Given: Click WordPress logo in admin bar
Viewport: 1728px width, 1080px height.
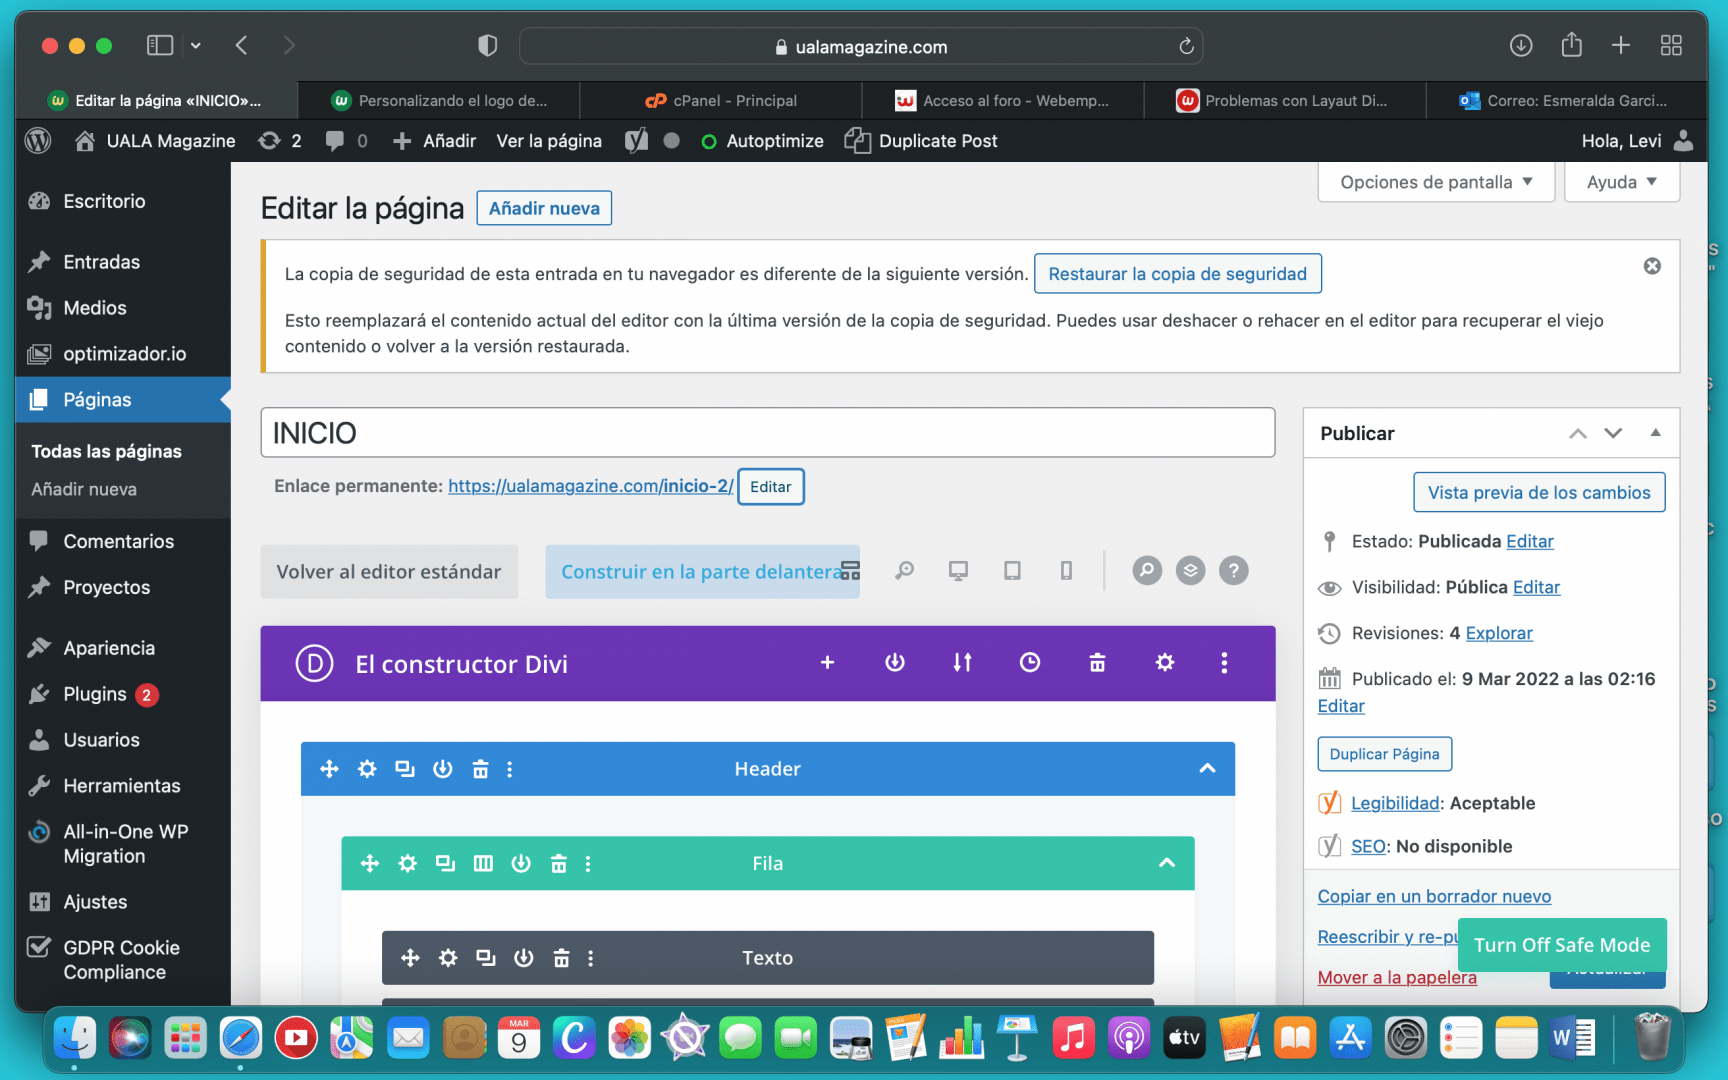Looking at the screenshot, I should [x=38, y=141].
